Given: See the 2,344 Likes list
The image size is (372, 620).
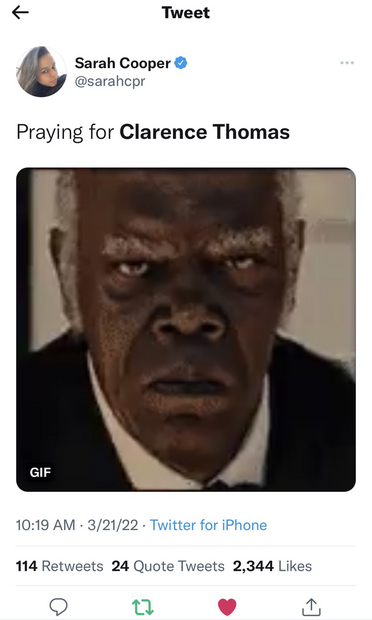Looking at the screenshot, I should 272,566.
